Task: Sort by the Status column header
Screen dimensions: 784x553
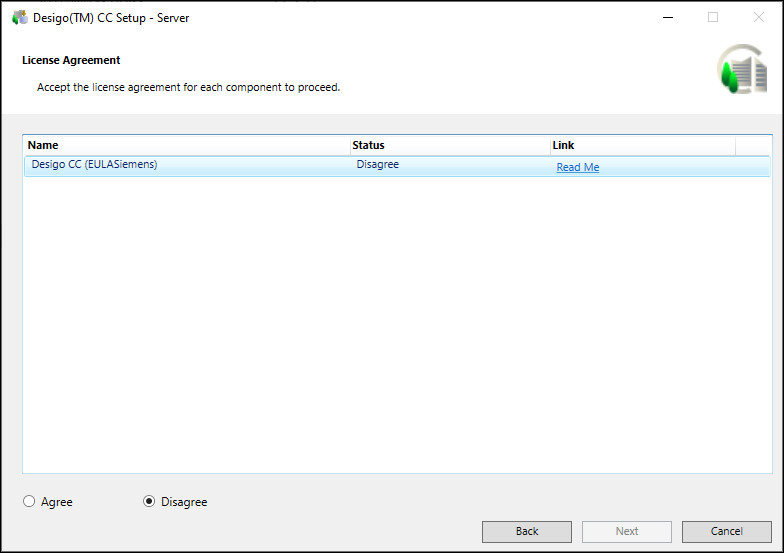Action: (x=449, y=145)
